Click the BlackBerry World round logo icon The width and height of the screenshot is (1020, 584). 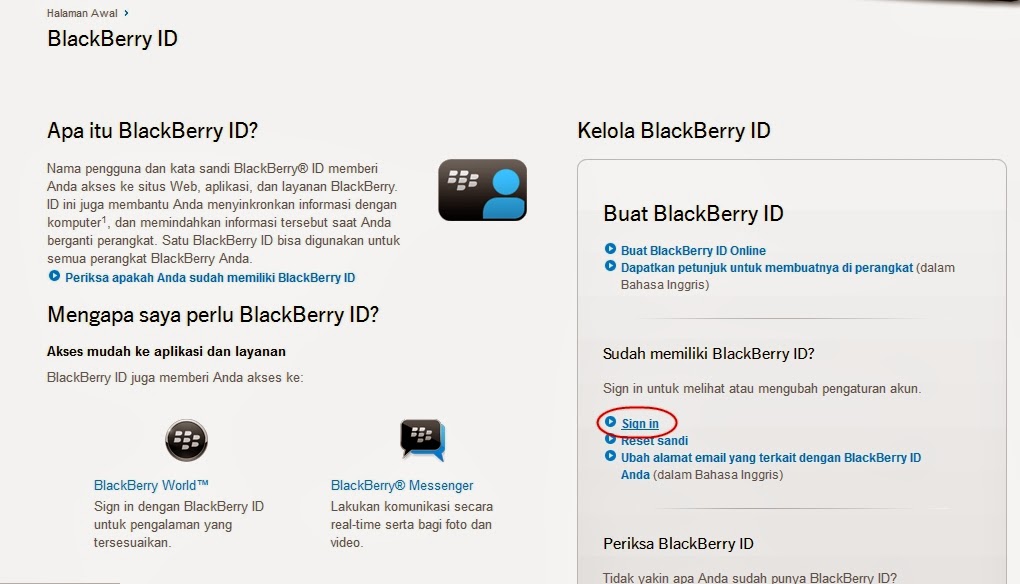pos(187,440)
